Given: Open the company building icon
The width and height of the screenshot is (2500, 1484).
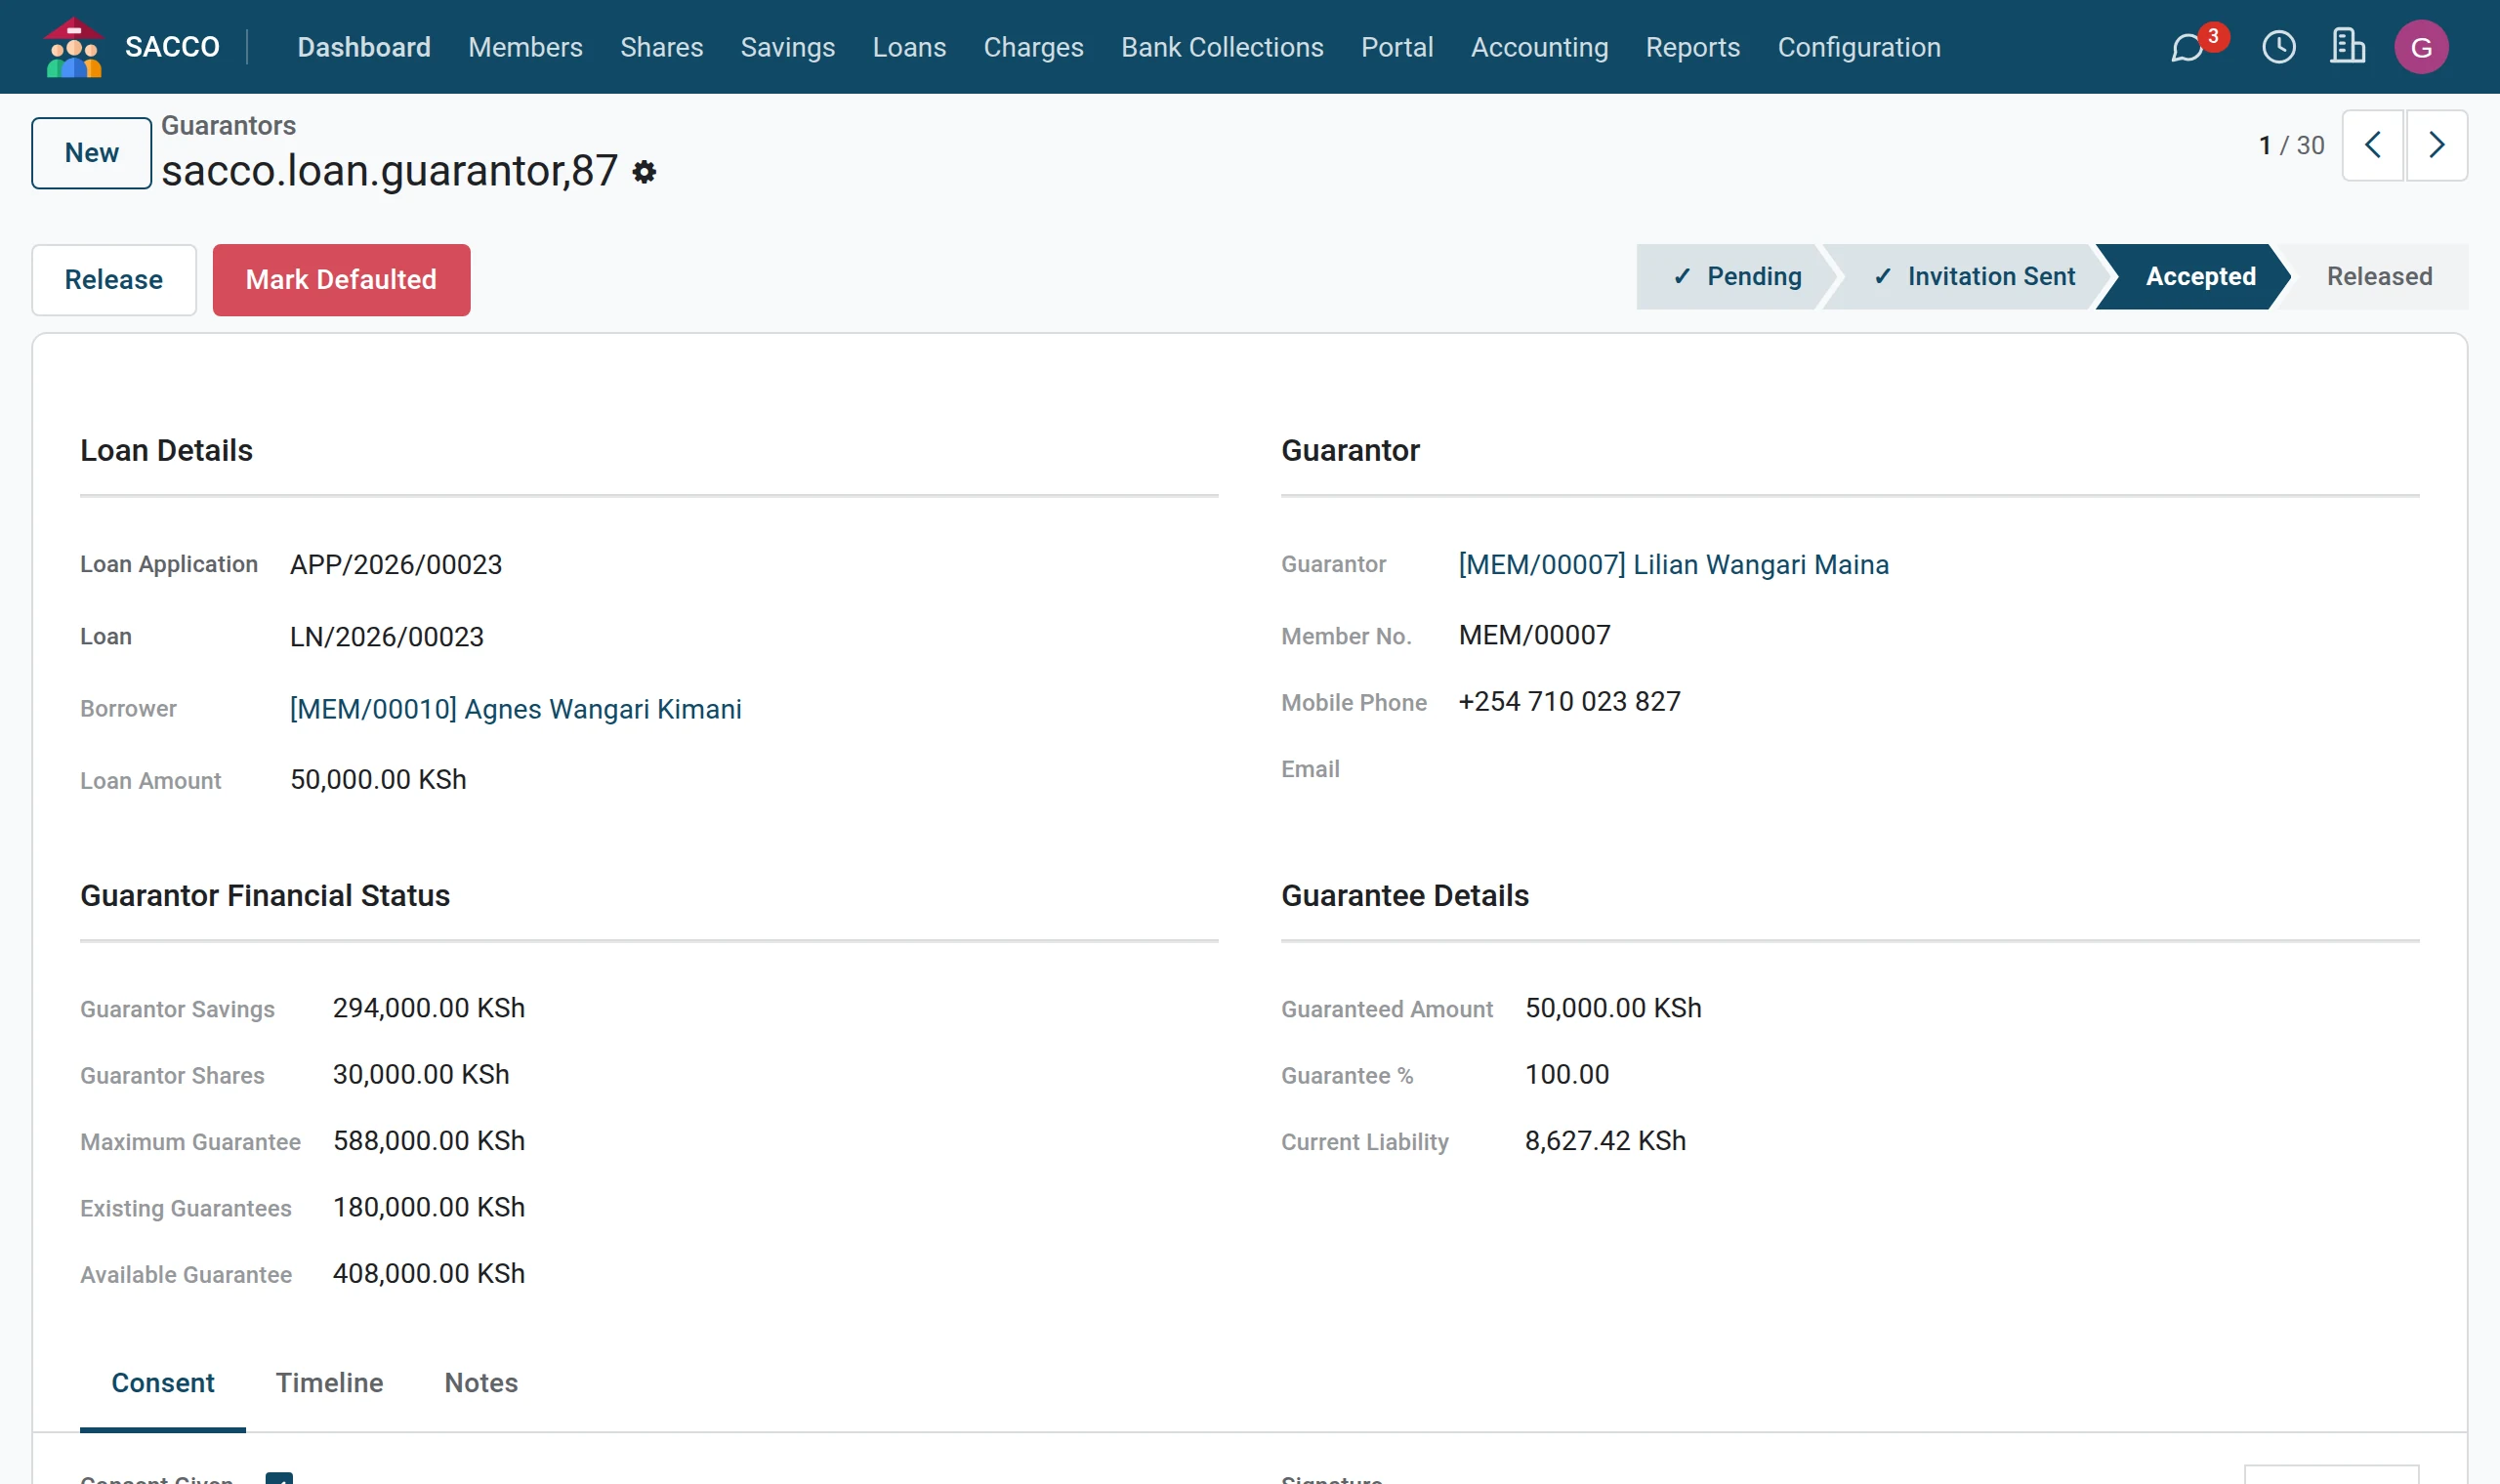Looking at the screenshot, I should [x=2347, y=47].
